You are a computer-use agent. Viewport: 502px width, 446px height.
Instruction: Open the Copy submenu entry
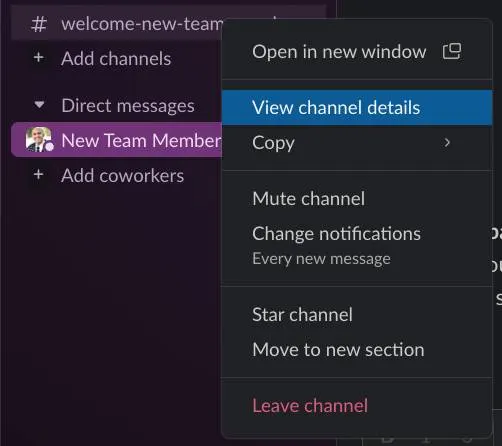point(357,143)
